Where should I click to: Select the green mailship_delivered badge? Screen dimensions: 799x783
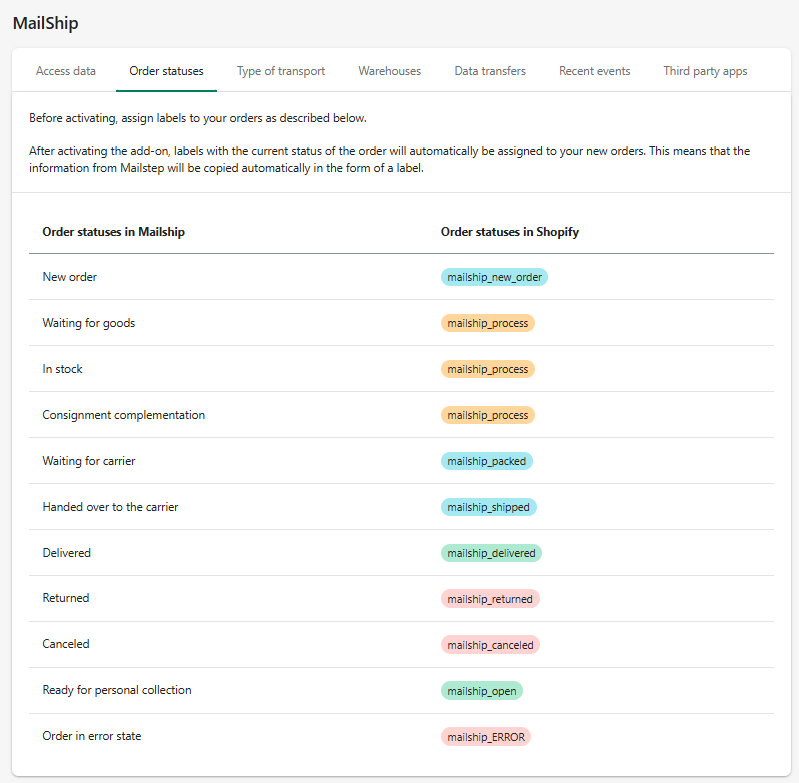tap(491, 553)
